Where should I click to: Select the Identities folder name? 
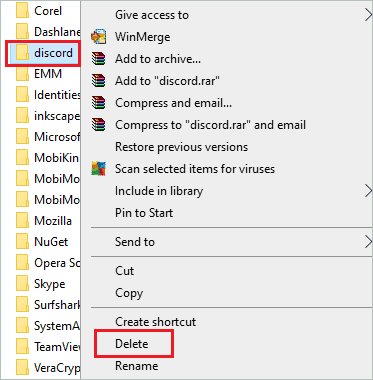(x=57, y=95)
